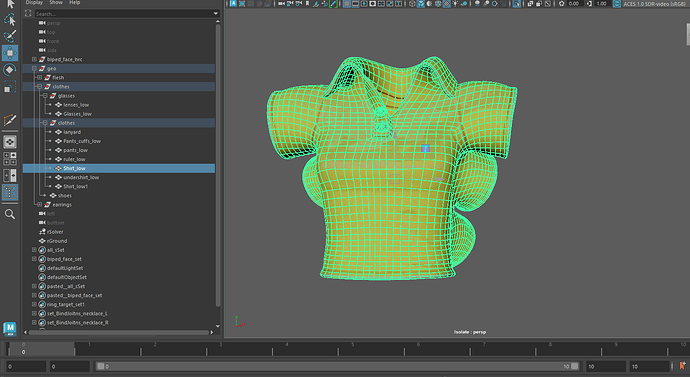Viewport: 690px width, 377px height.
Task: Activate the Rotate tool
Action: tap(10, 70)
